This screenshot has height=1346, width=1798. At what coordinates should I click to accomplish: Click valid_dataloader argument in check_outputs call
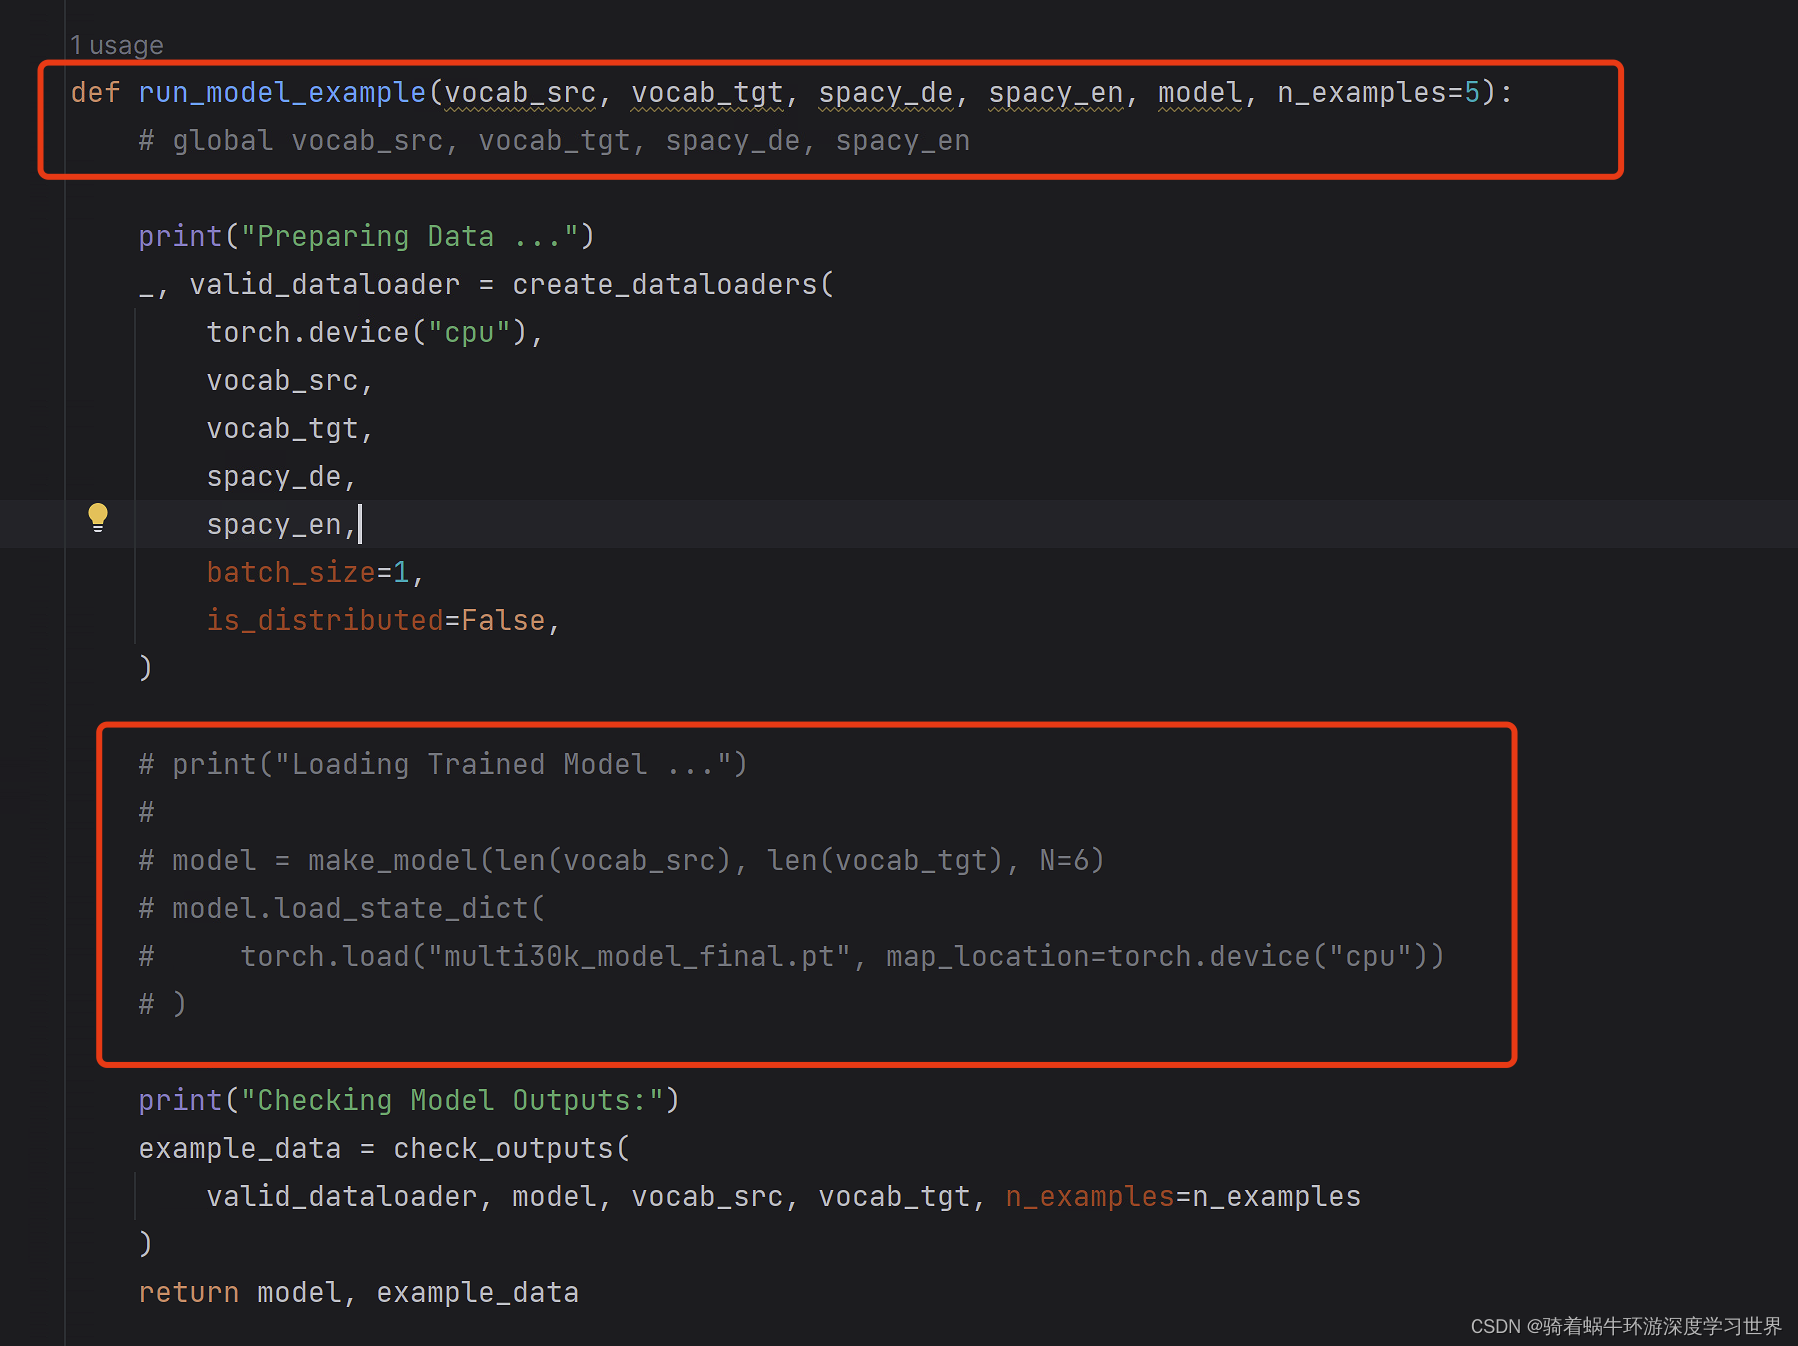[342, 1197]
